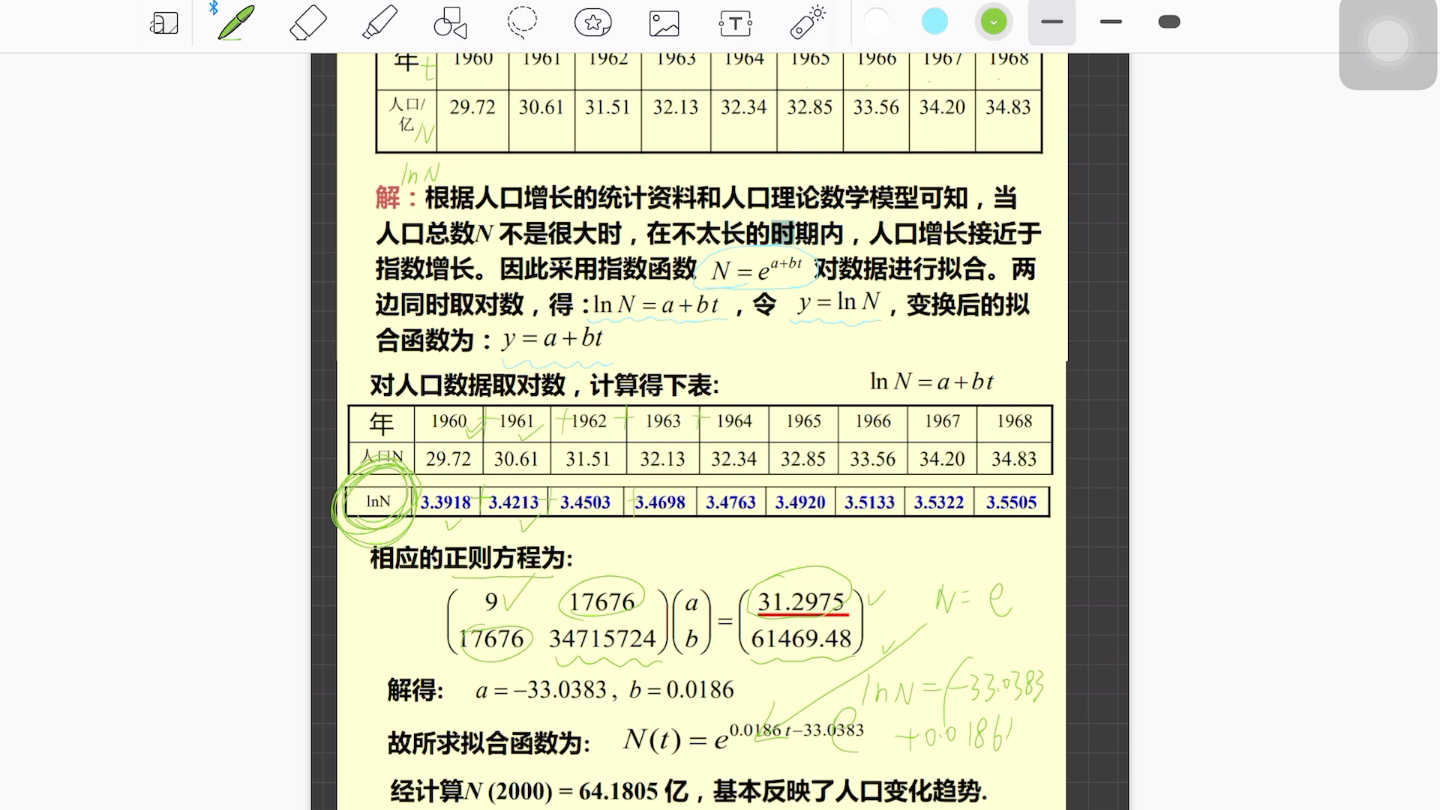Click the 31.2975 matrix value

pyautogui.click(x=802, y=602)
